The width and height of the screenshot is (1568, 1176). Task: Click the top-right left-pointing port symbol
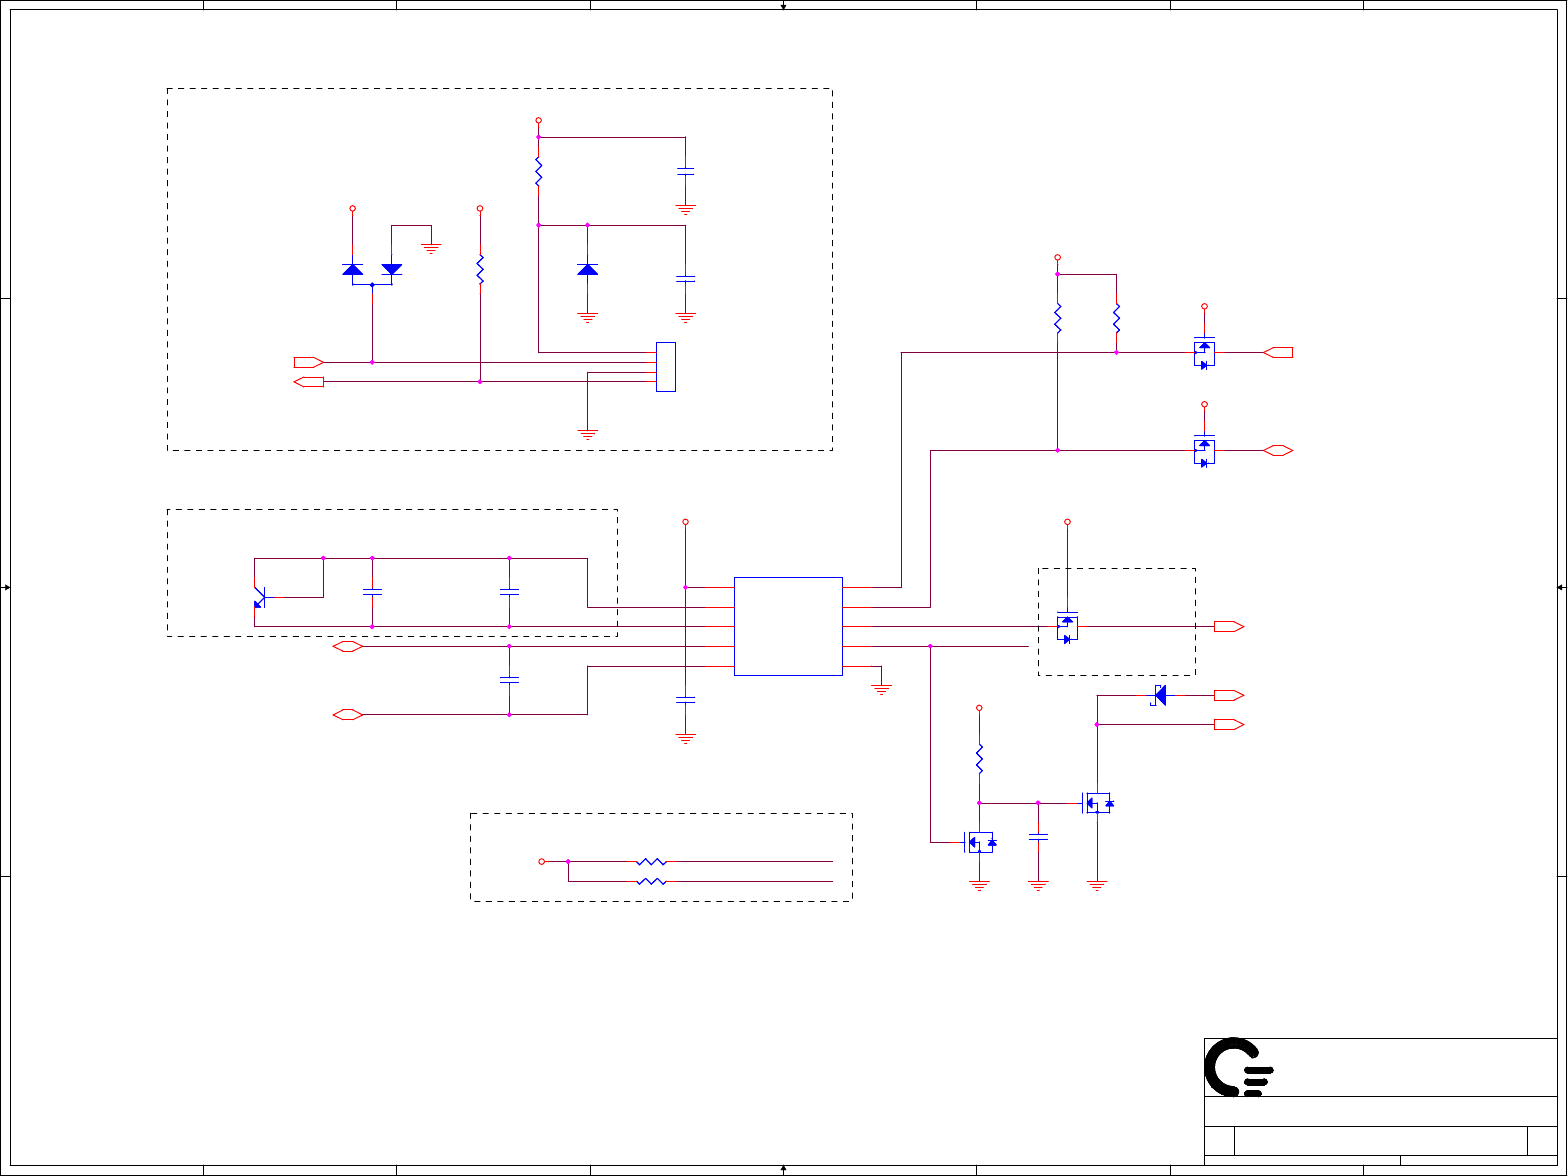tap(1278, 352)
